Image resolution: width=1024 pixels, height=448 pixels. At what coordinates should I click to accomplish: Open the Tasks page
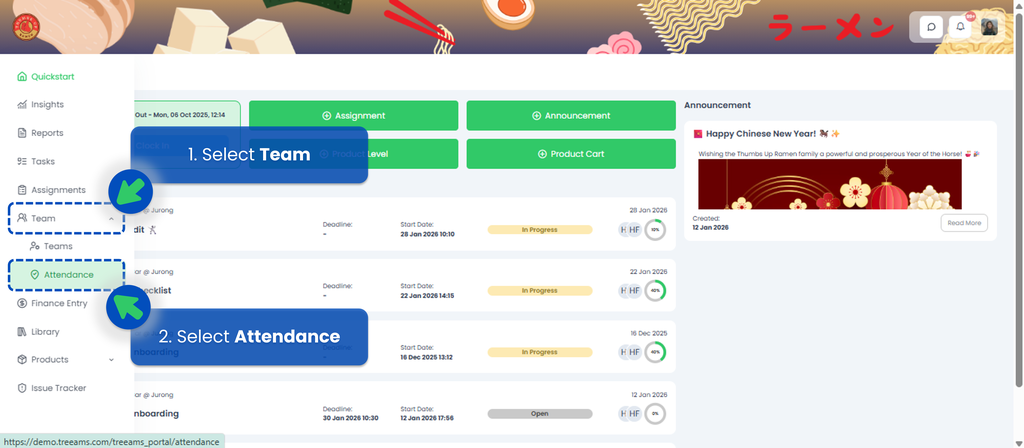click(x=42, y=161)
